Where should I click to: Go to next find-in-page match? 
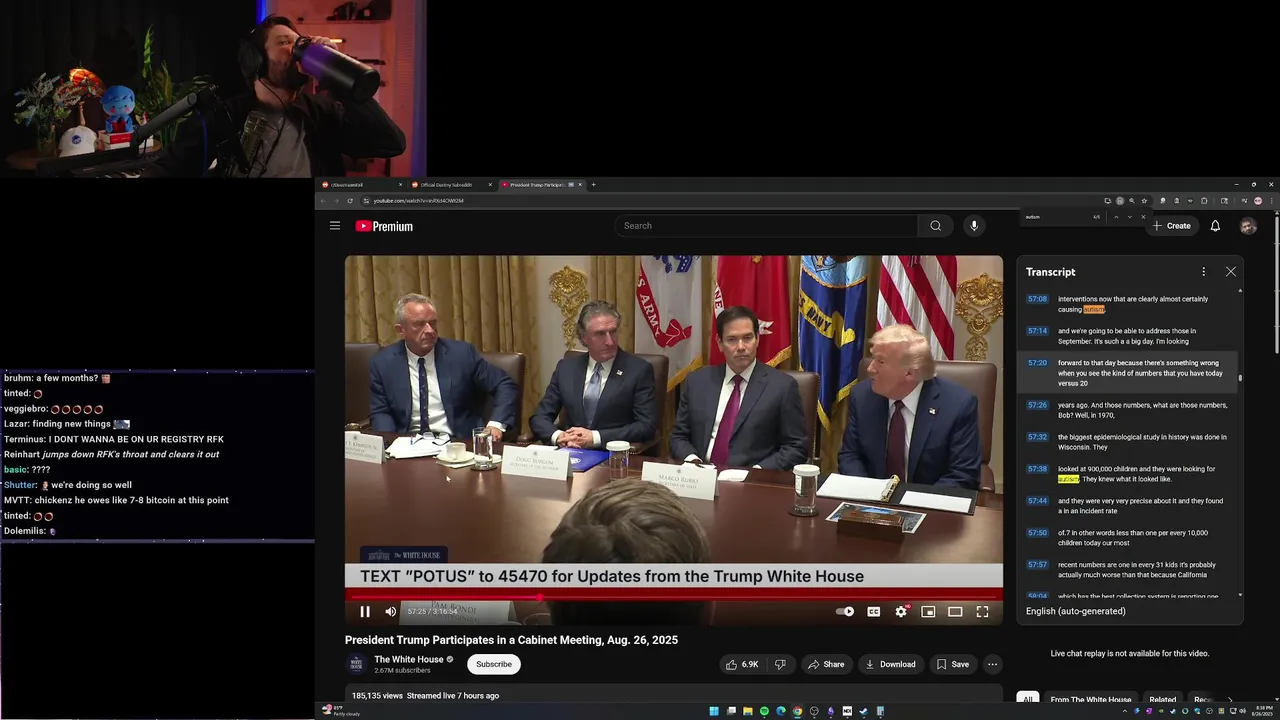(x=1130, y=217)
